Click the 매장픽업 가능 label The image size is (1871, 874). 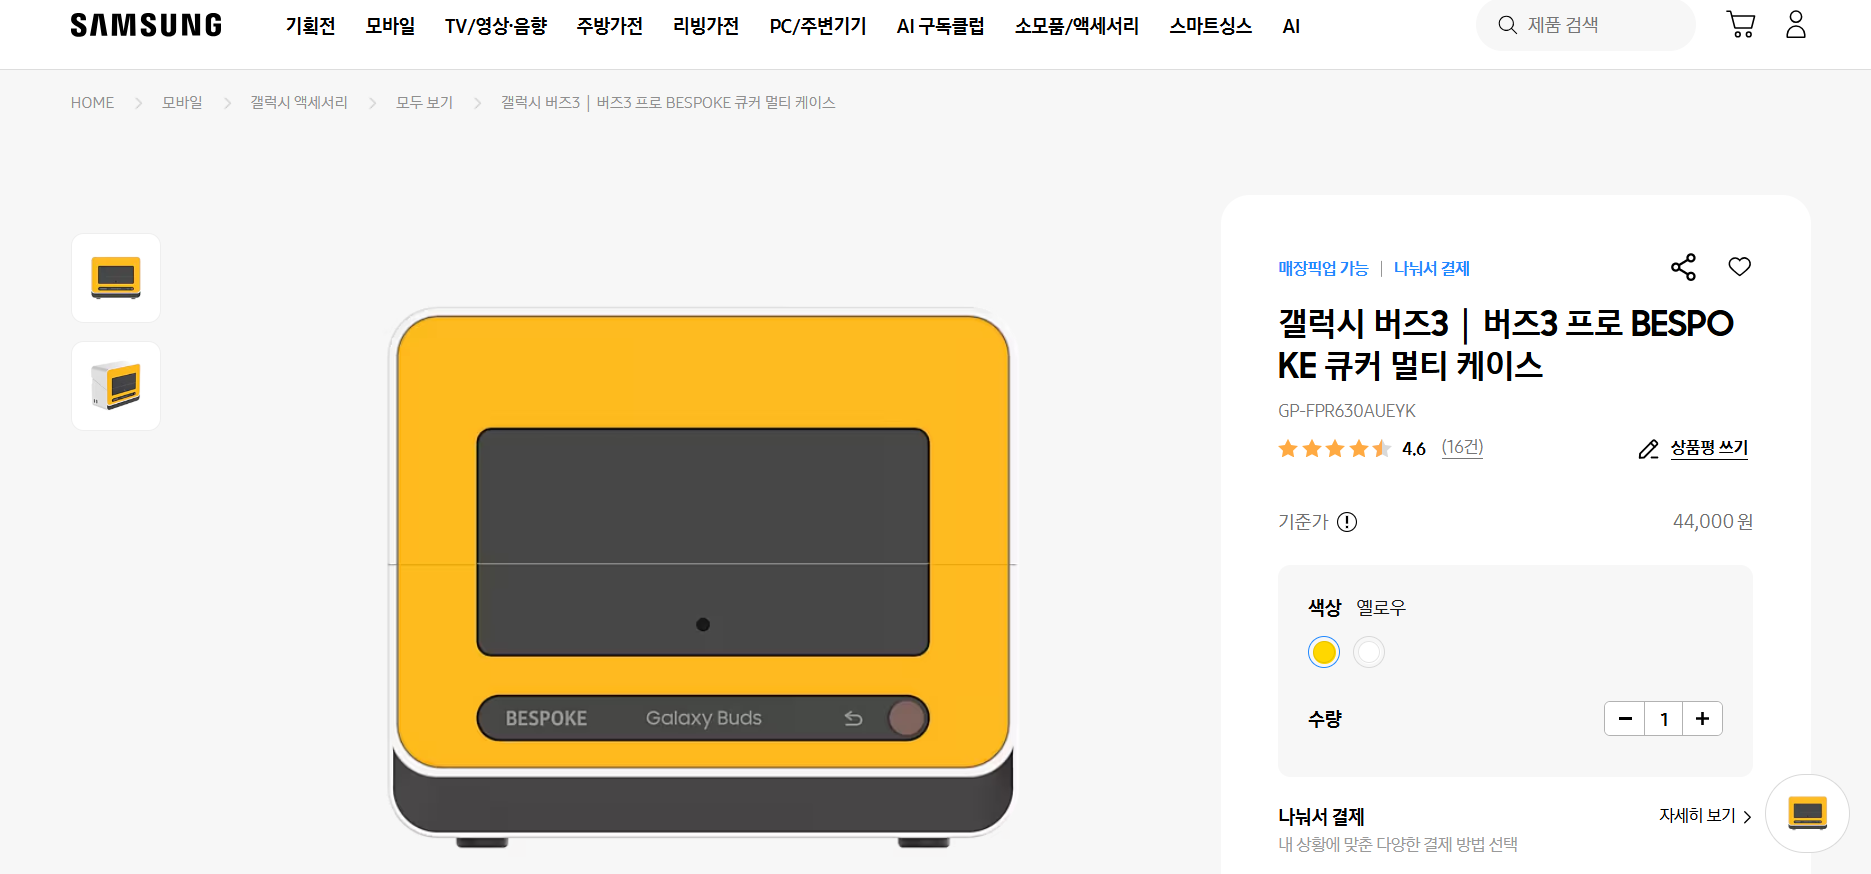(1323, 268)
